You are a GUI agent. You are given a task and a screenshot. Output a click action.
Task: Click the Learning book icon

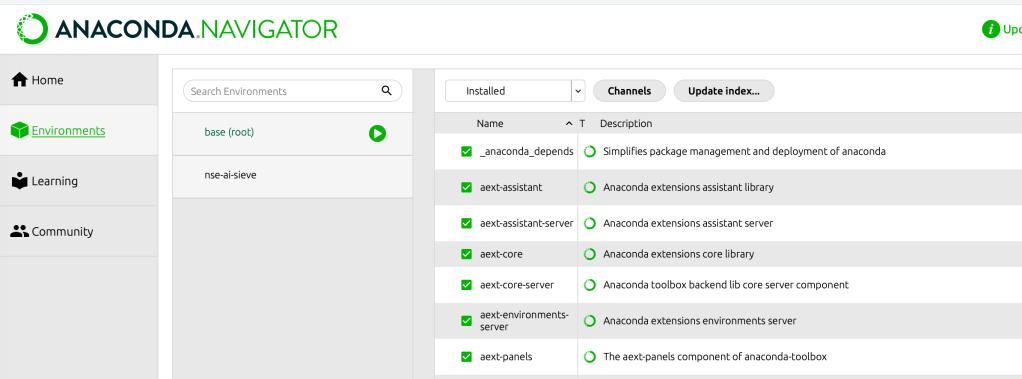pos(20,181)
